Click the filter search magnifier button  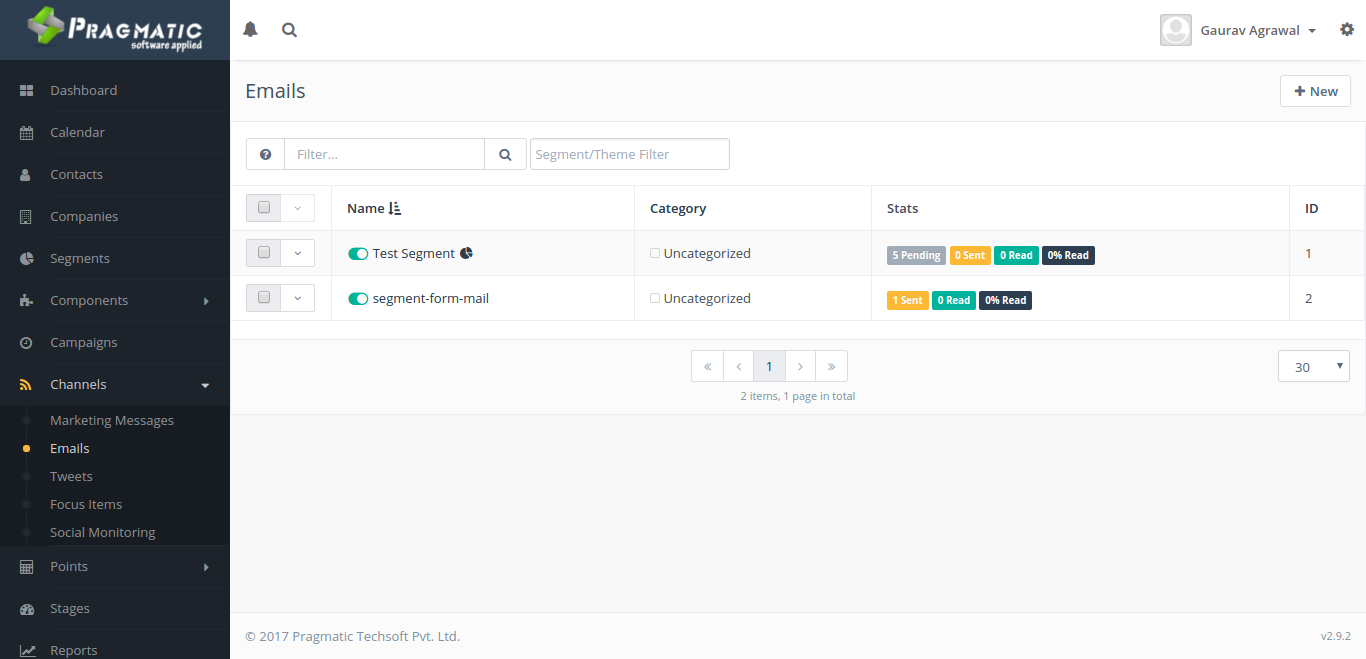coord(505,154)
